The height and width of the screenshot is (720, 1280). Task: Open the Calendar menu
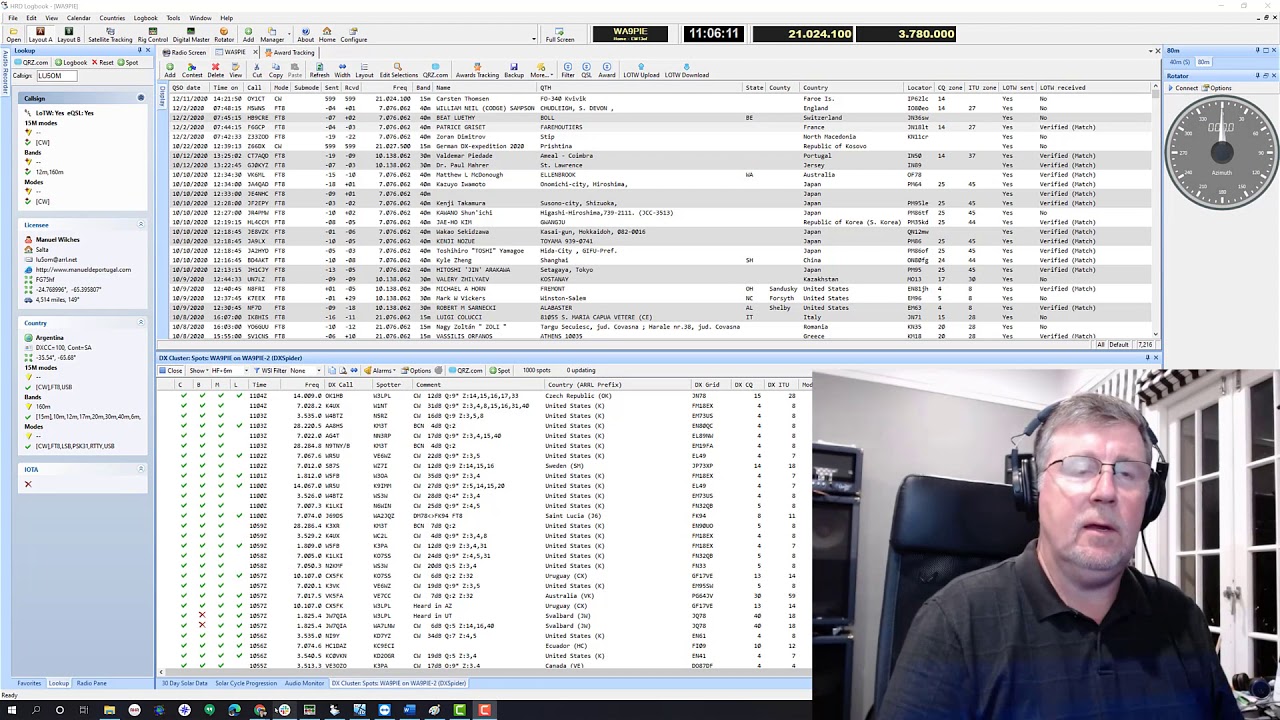click(78, 18)
